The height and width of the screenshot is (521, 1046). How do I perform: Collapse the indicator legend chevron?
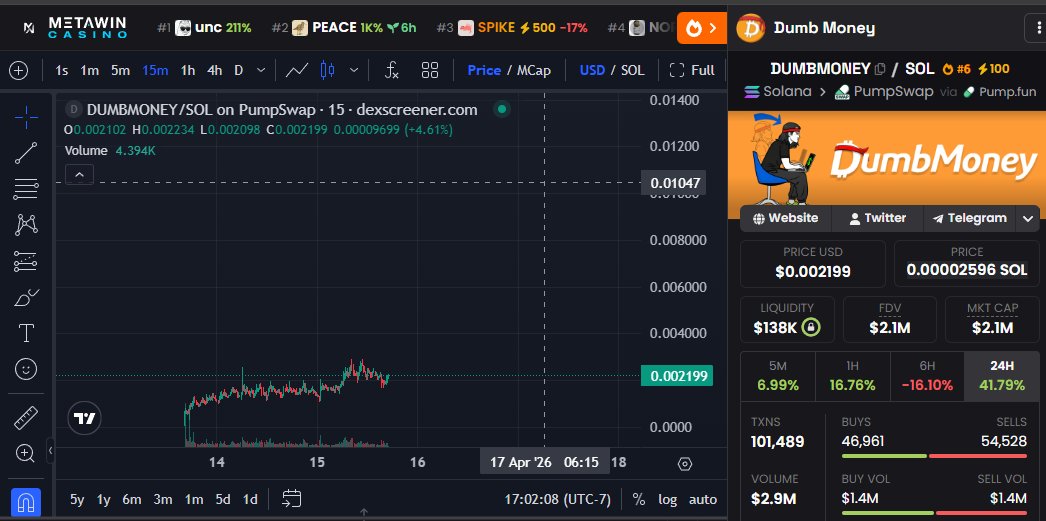click(x=79, y=175)
